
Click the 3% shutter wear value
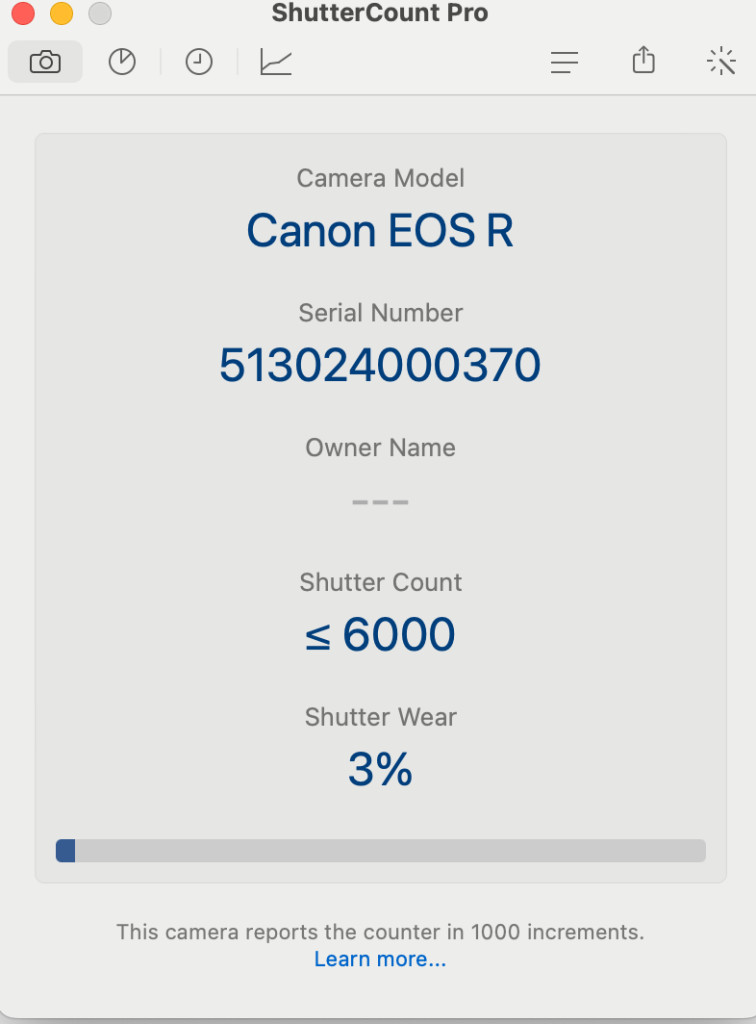point(380,769)
